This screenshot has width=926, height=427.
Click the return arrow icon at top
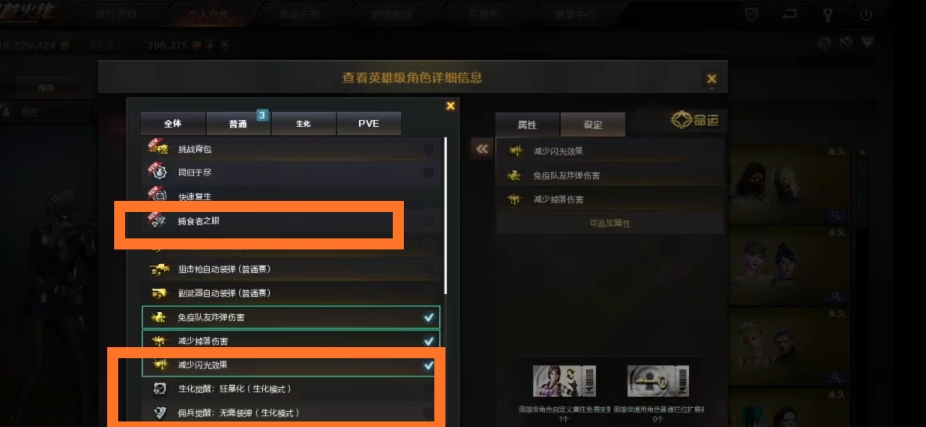click(x=789, y=15)
